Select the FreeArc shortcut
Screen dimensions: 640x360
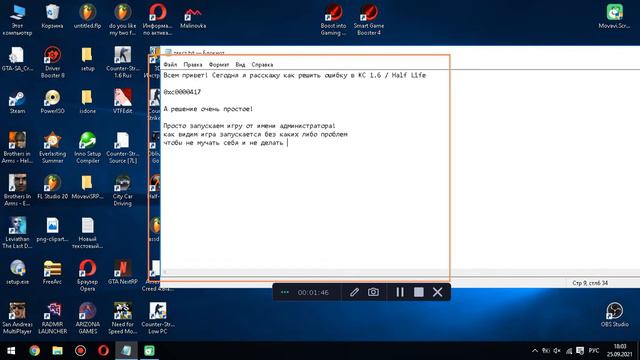click(52, 272)
